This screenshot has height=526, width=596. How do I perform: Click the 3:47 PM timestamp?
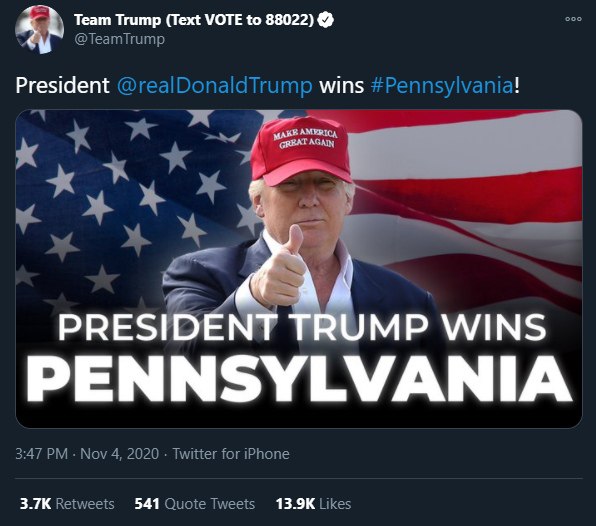[42, 454]
